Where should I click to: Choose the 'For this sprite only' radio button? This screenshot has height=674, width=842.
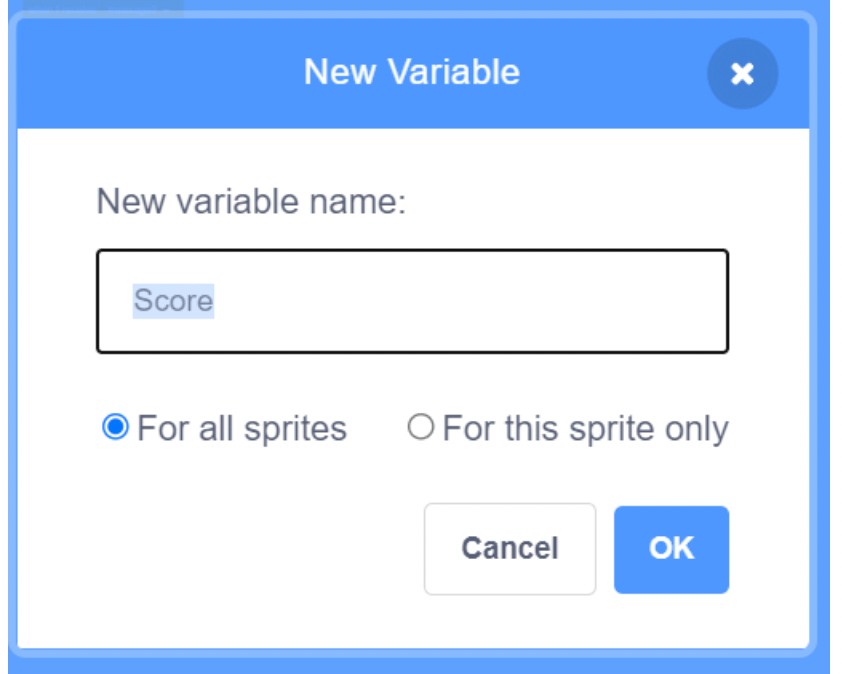(421, 428)
